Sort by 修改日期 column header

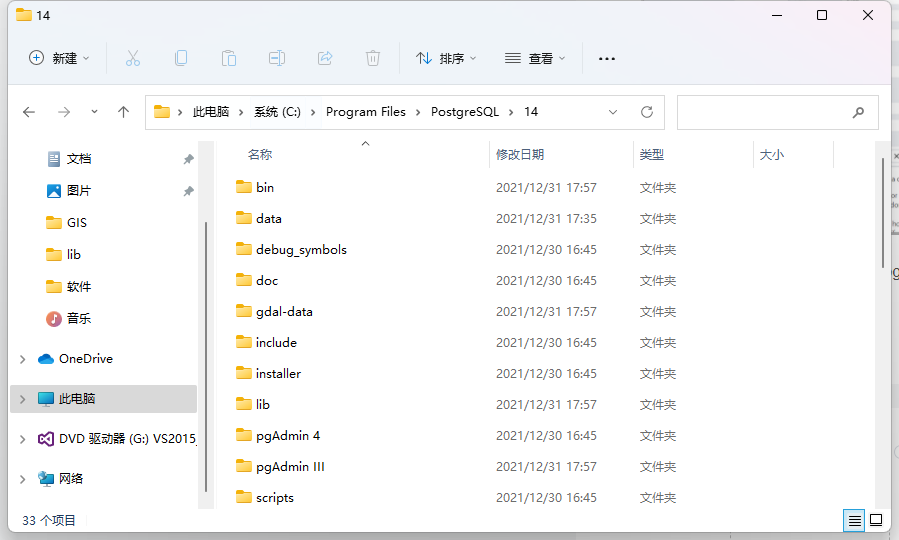pos(519,154)
